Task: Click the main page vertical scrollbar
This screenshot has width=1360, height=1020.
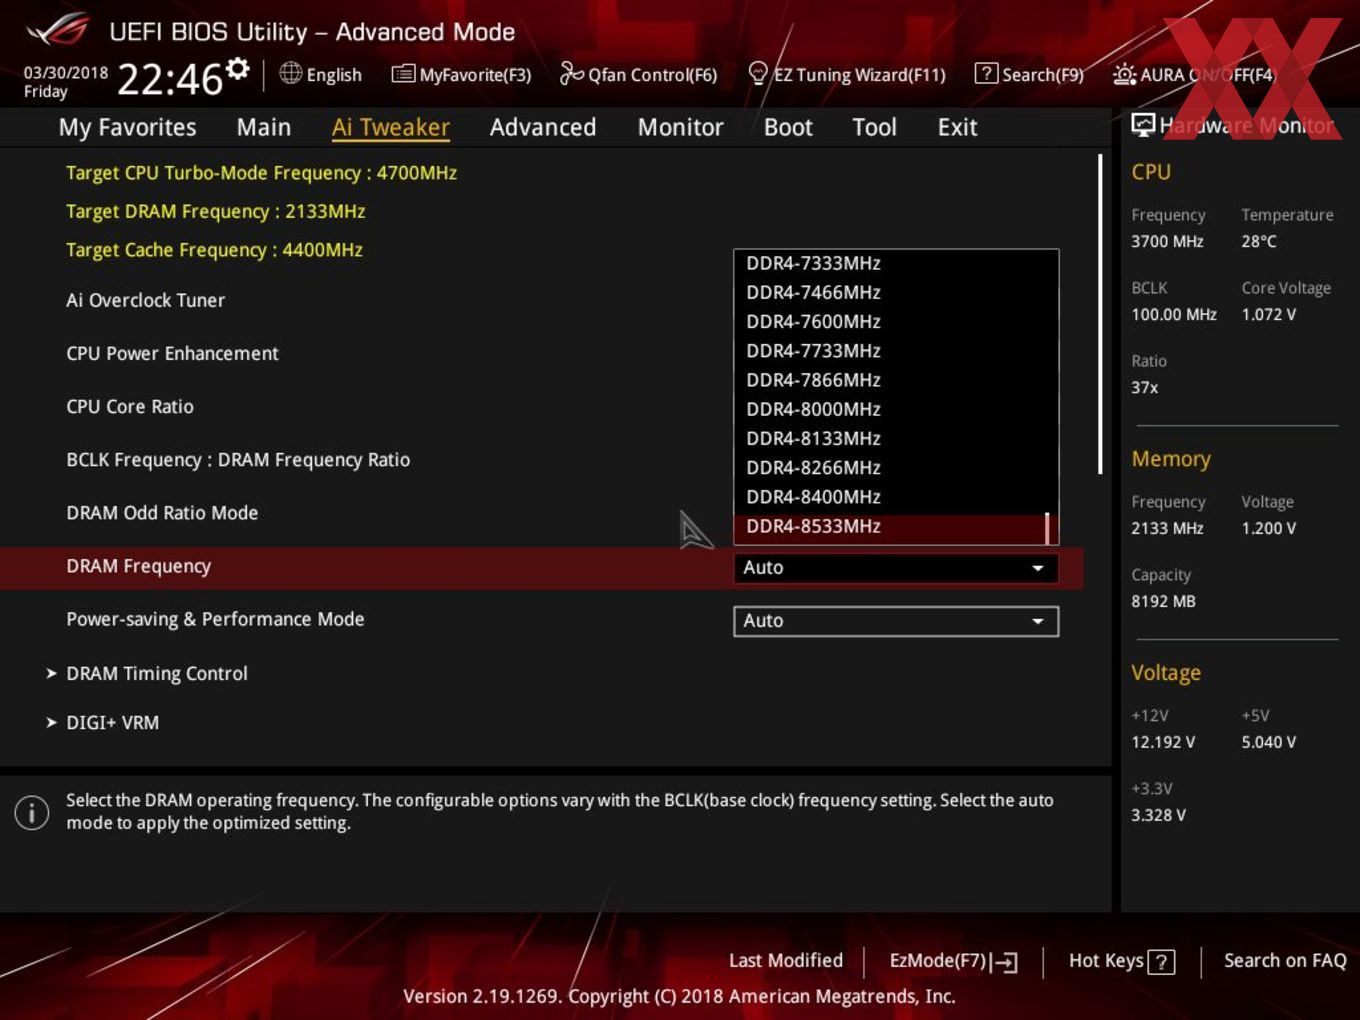Action: (1100, 314)
